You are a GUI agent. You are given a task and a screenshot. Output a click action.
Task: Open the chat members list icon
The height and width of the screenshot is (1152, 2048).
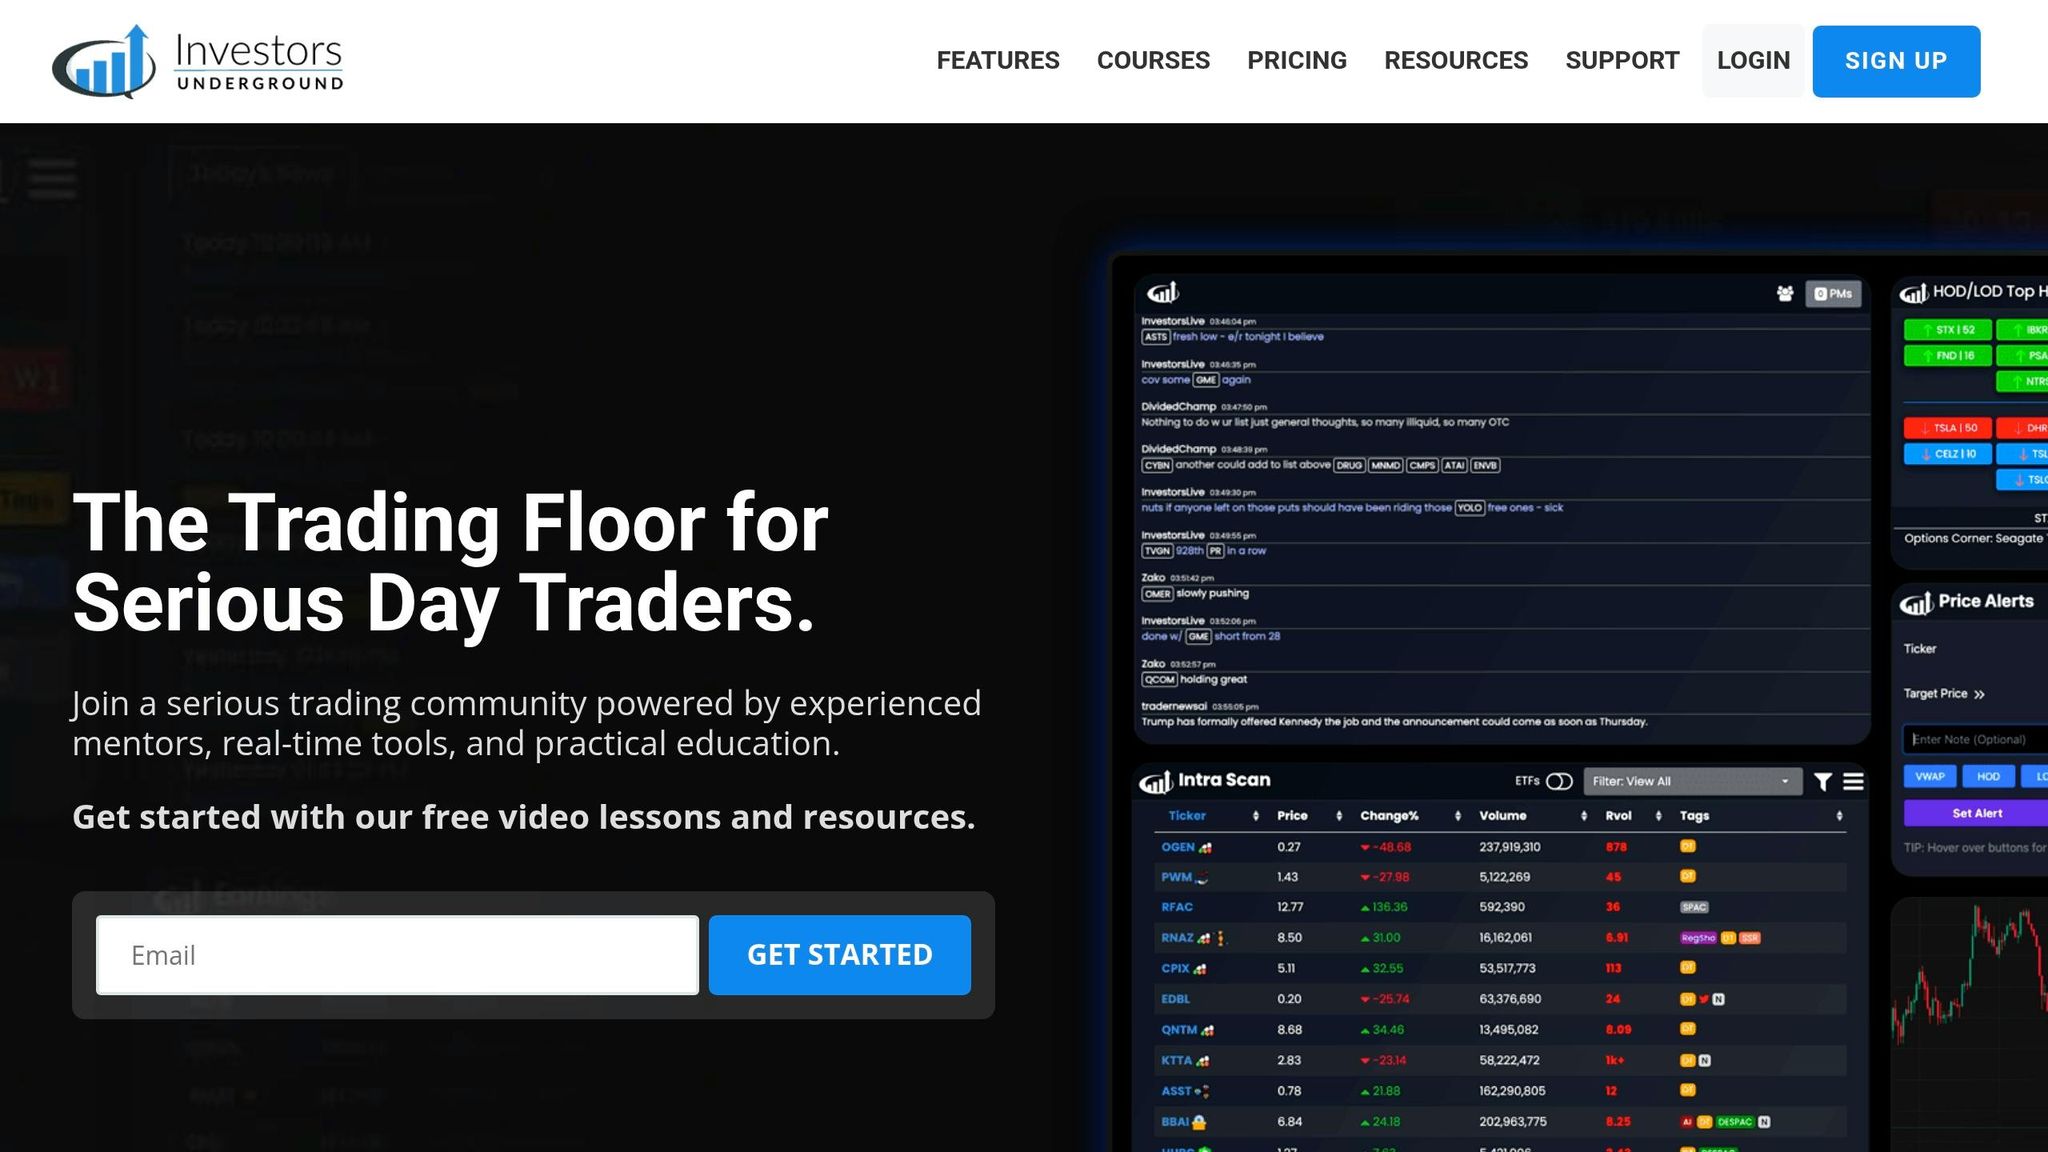pos(1786,293)
